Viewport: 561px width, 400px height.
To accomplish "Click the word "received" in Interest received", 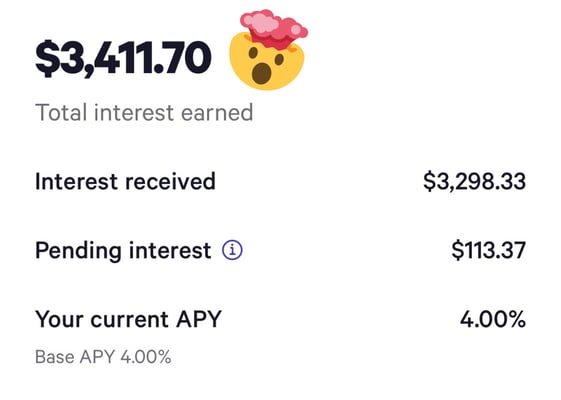I will pos(170,181).
